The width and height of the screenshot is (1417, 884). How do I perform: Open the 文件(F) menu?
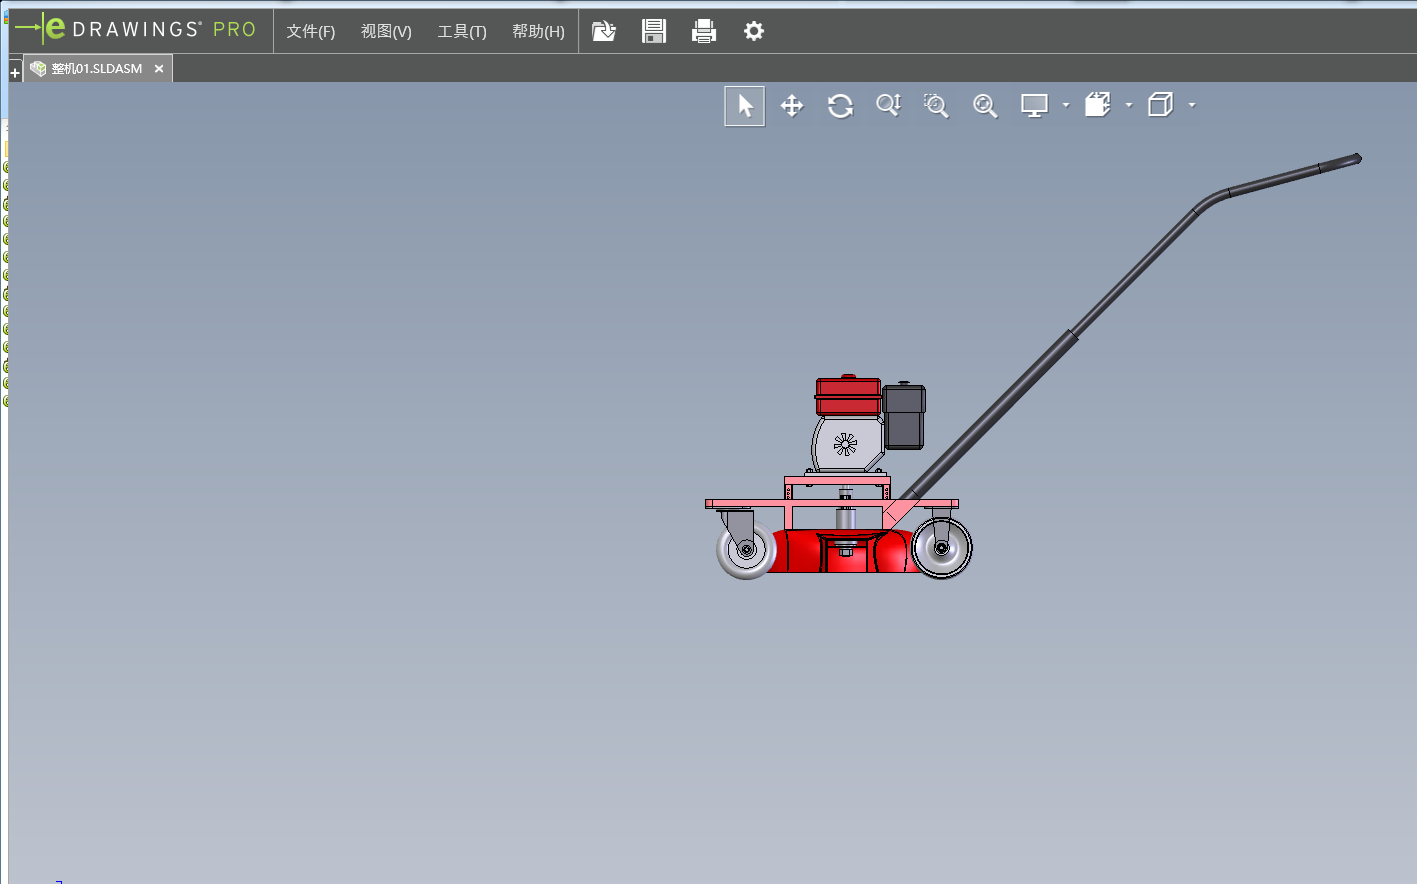point(311,31)
